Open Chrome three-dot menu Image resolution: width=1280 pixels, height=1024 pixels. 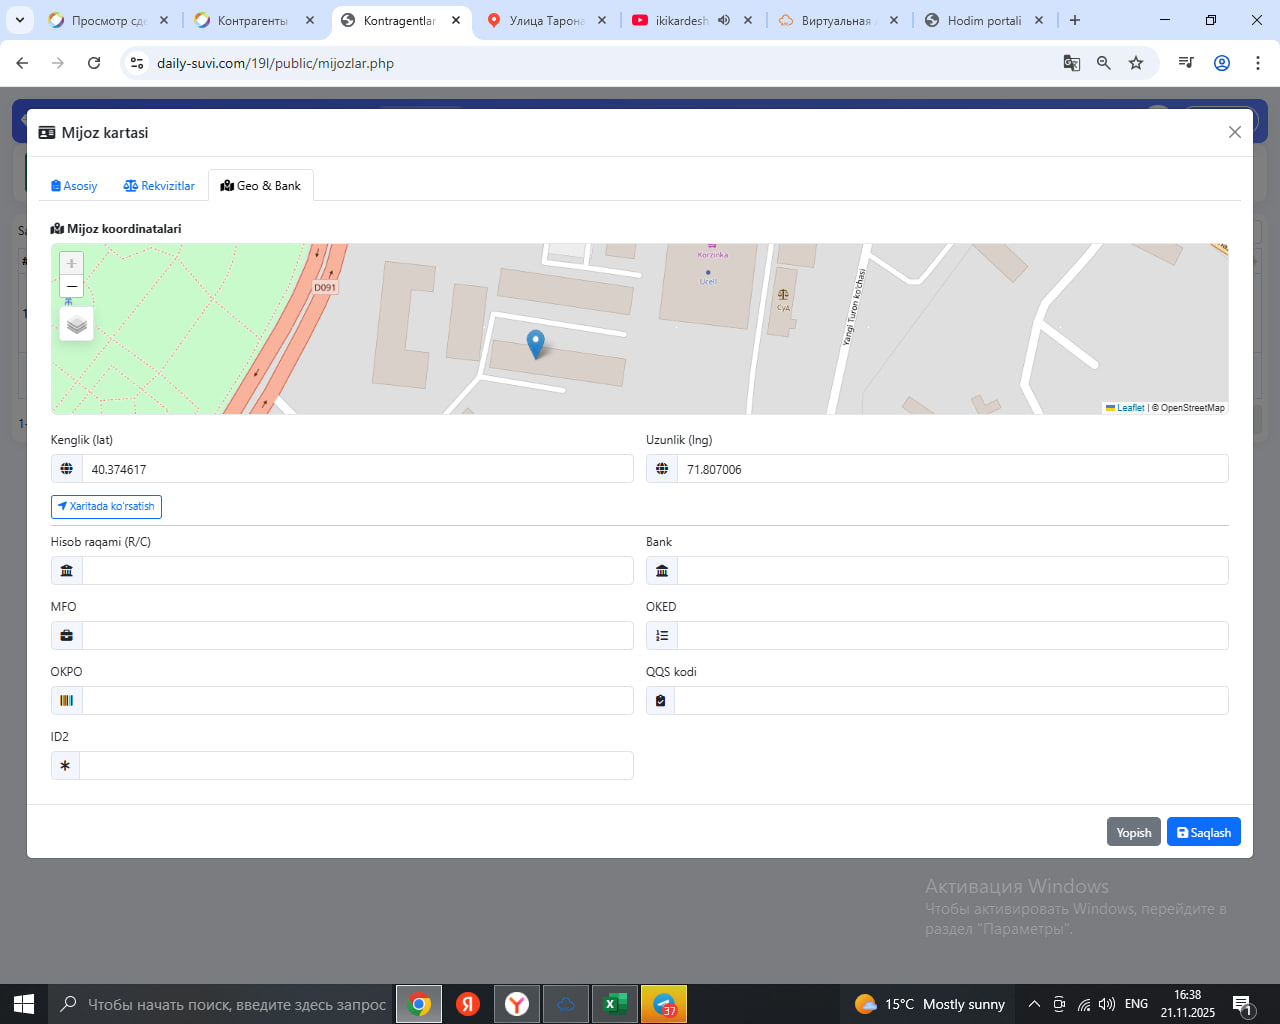[x=1257, y=63]
